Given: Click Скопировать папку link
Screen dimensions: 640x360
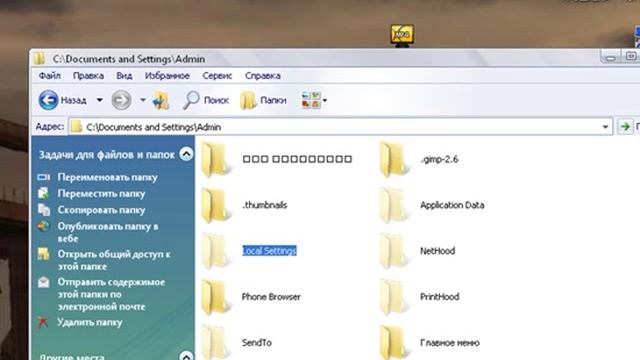Looking at the screenshot, I should pos(101,210).
